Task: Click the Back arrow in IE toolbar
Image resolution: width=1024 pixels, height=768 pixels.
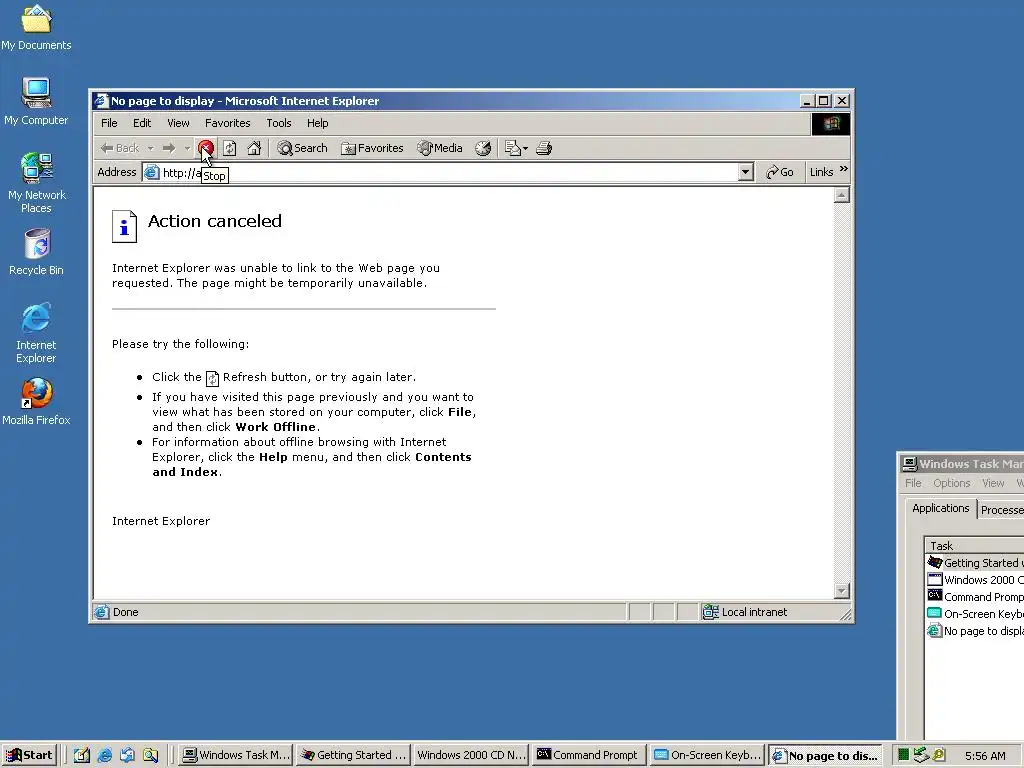Action: 120,148
